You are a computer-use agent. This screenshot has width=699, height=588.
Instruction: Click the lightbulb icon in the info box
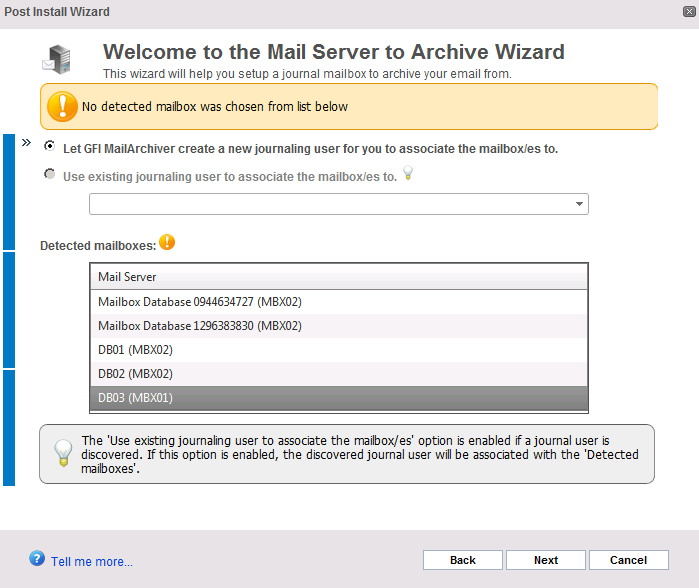63,453
